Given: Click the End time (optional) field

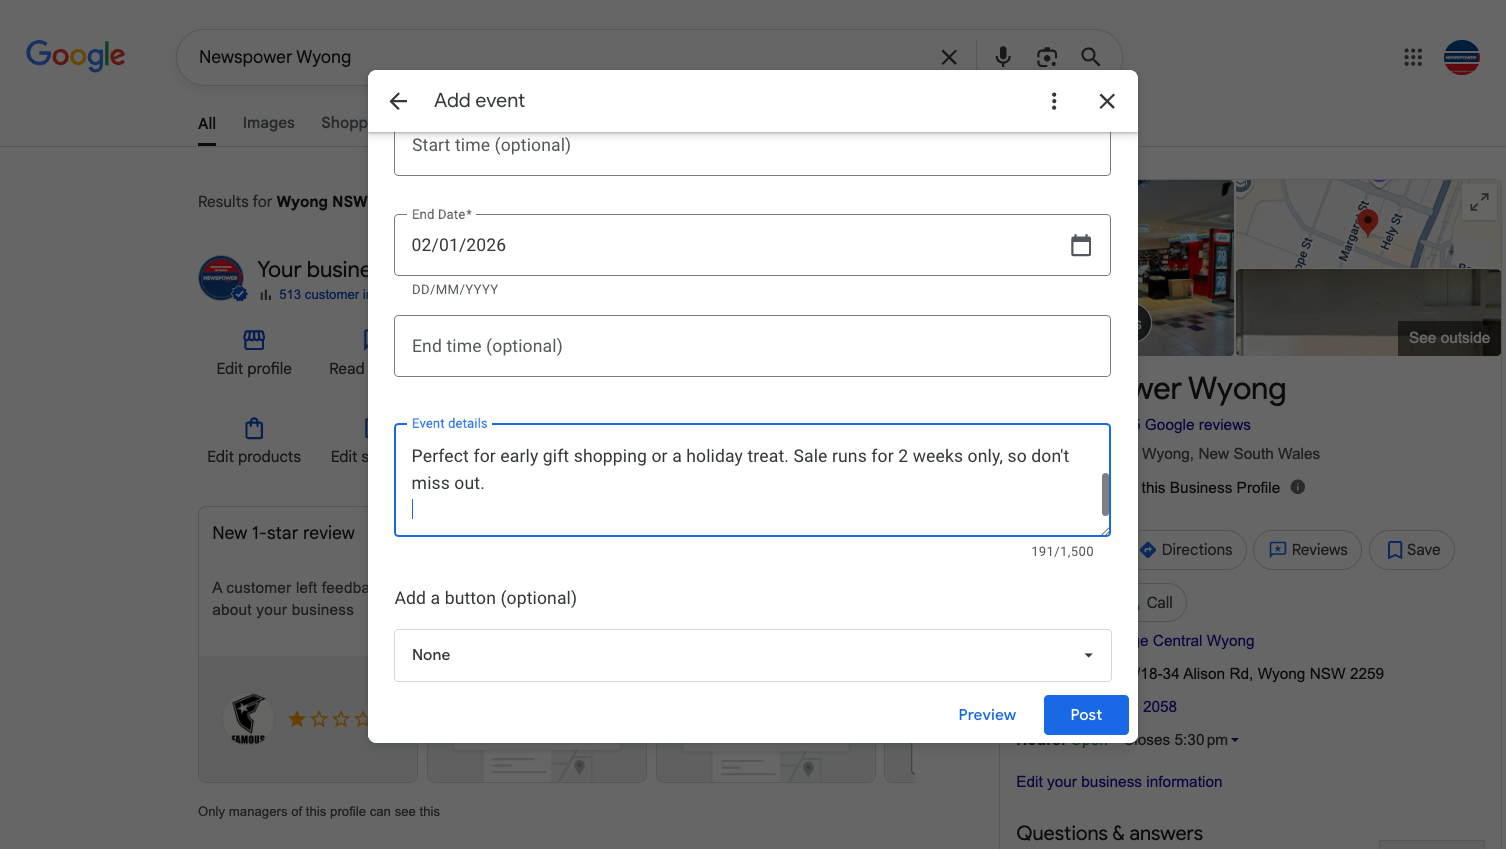Looking at the screenshot, I should pos(752,346).
